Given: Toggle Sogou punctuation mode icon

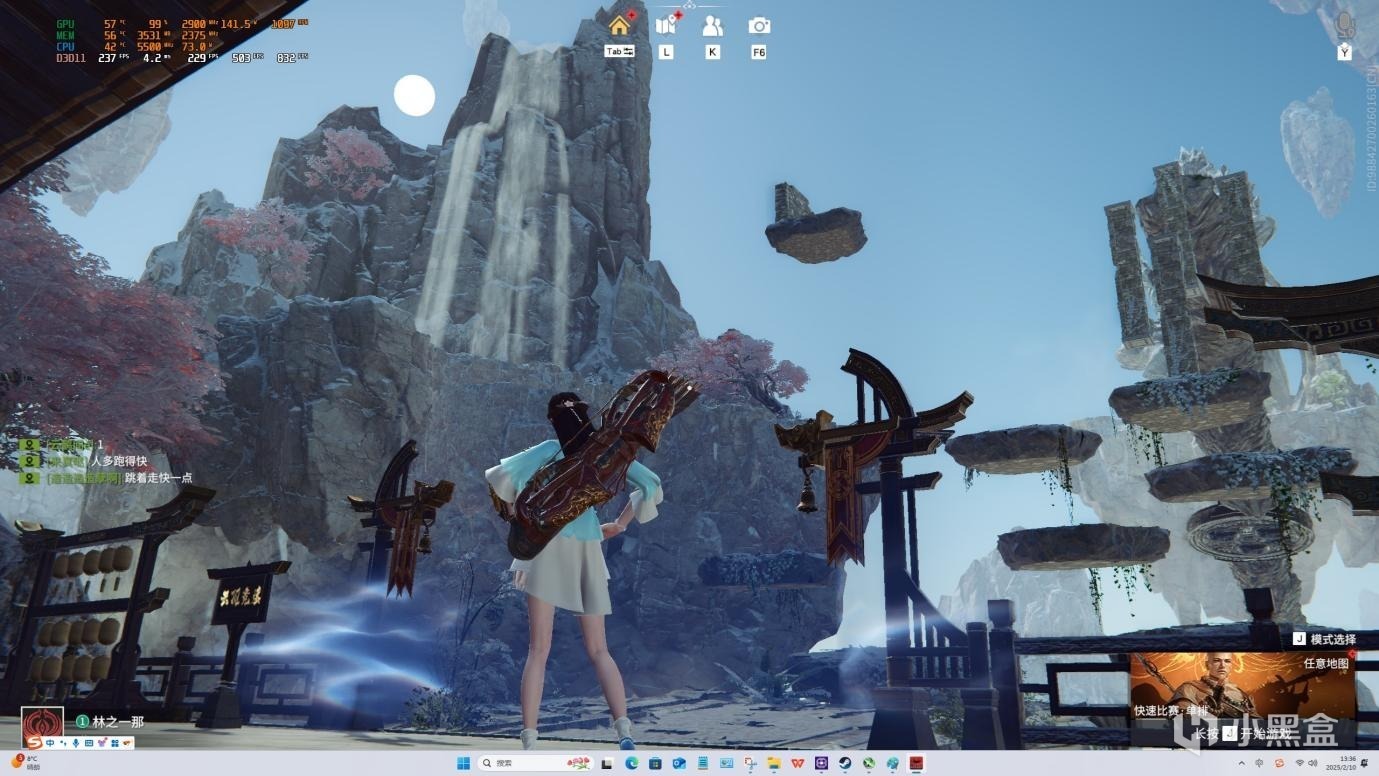Looking at the screenshot, I should click(x=63, y=743).
